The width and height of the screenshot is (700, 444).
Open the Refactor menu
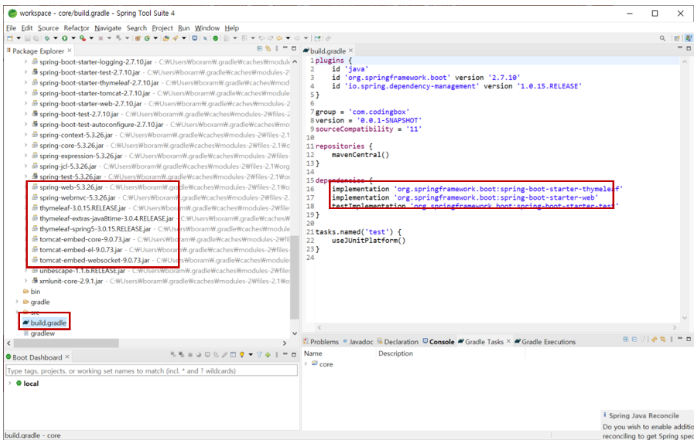pos(76,28)
